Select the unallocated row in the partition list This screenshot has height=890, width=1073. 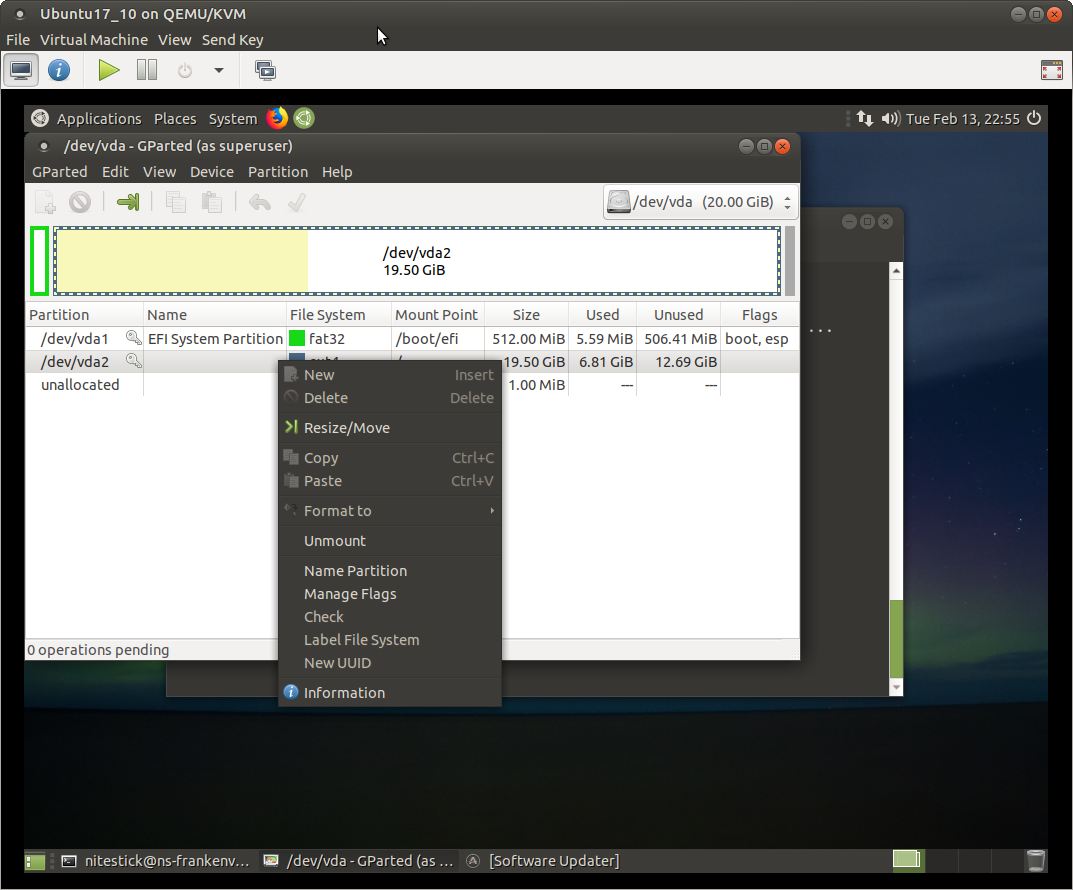412,384
